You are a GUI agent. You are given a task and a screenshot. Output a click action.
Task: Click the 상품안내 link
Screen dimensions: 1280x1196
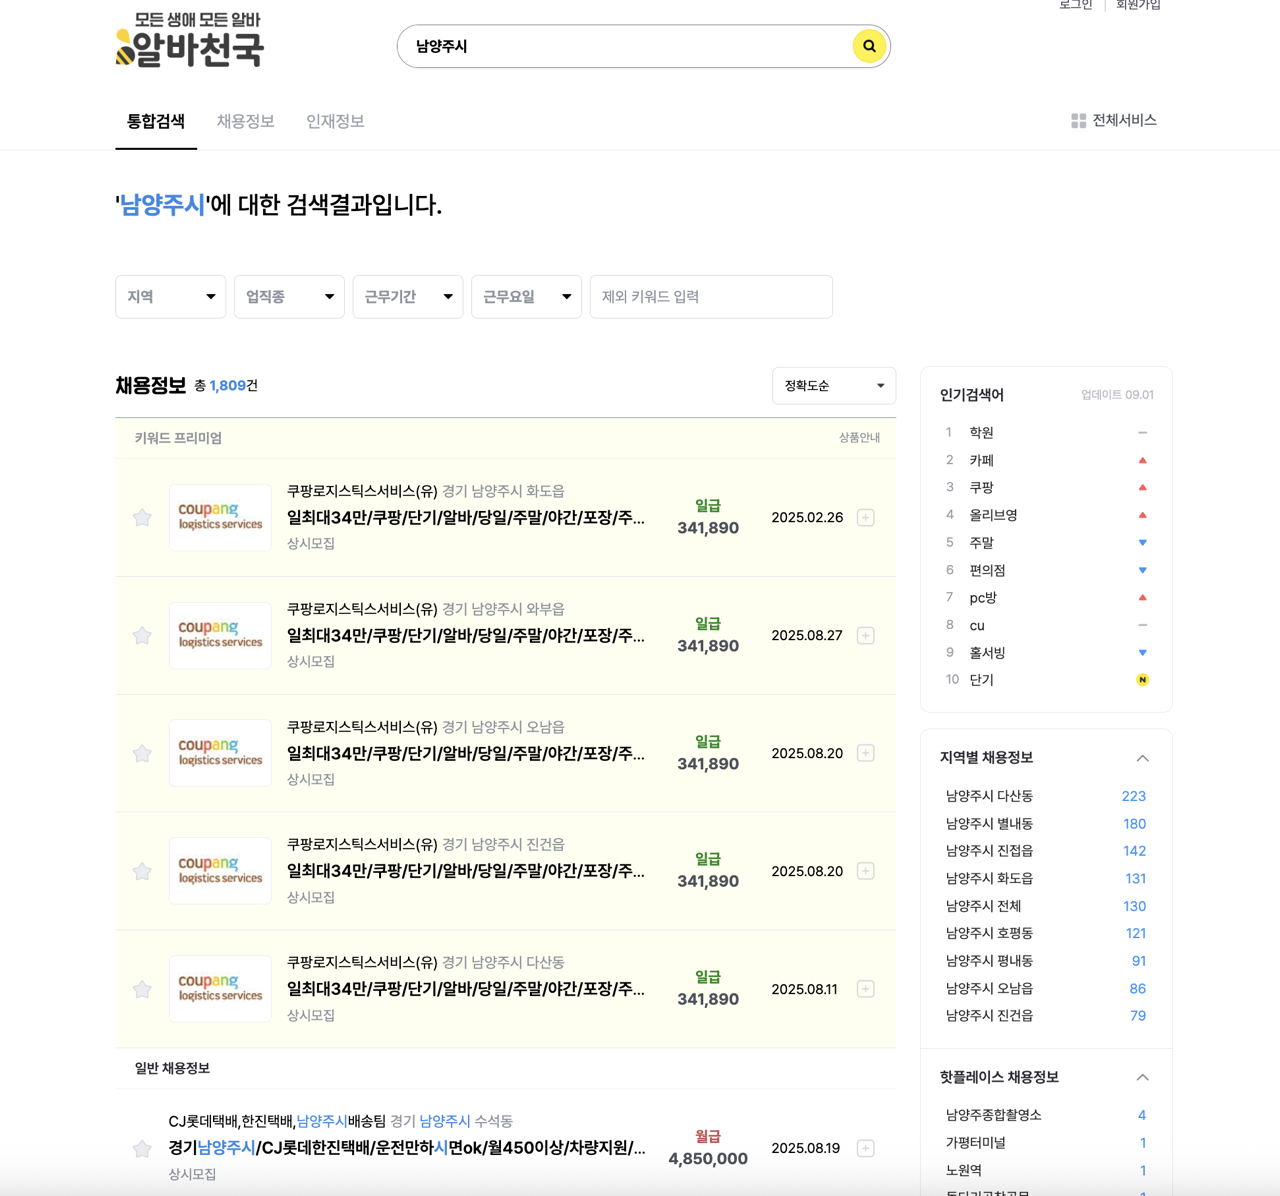pyautogui.click(x=859, y=438)
